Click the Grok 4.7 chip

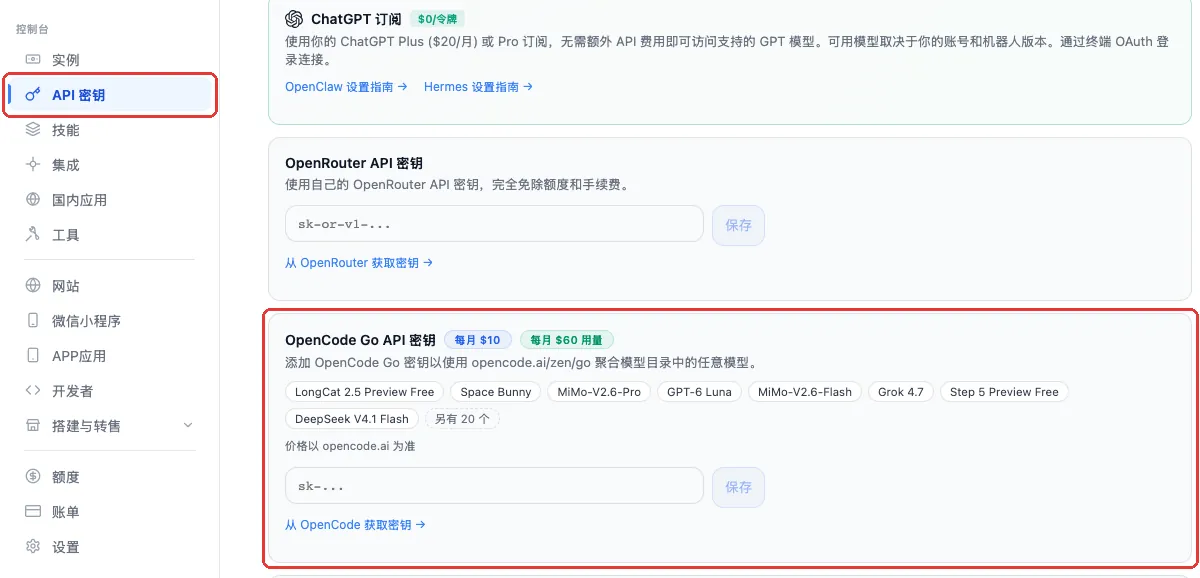pos(901,392)
